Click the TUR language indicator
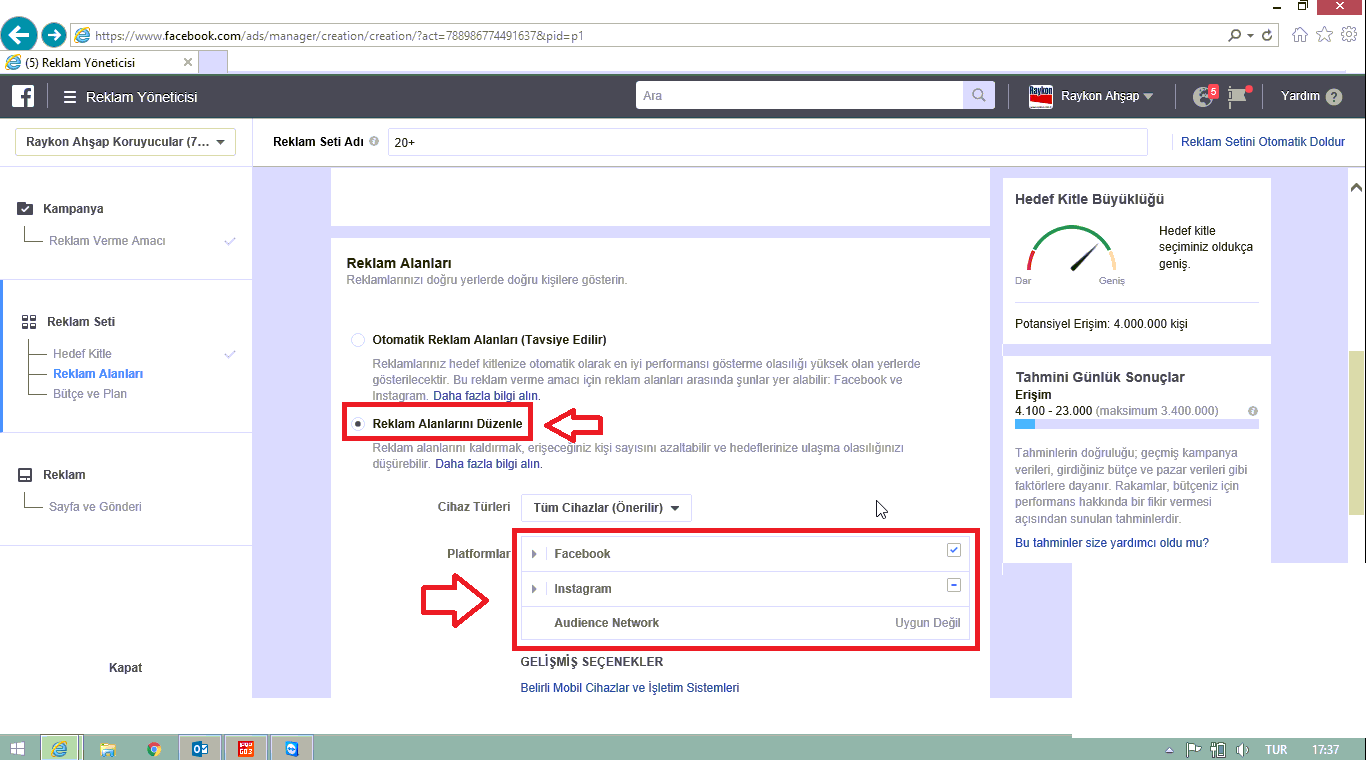Screen dimensions: 1366x760 (x=1276, y=749)
